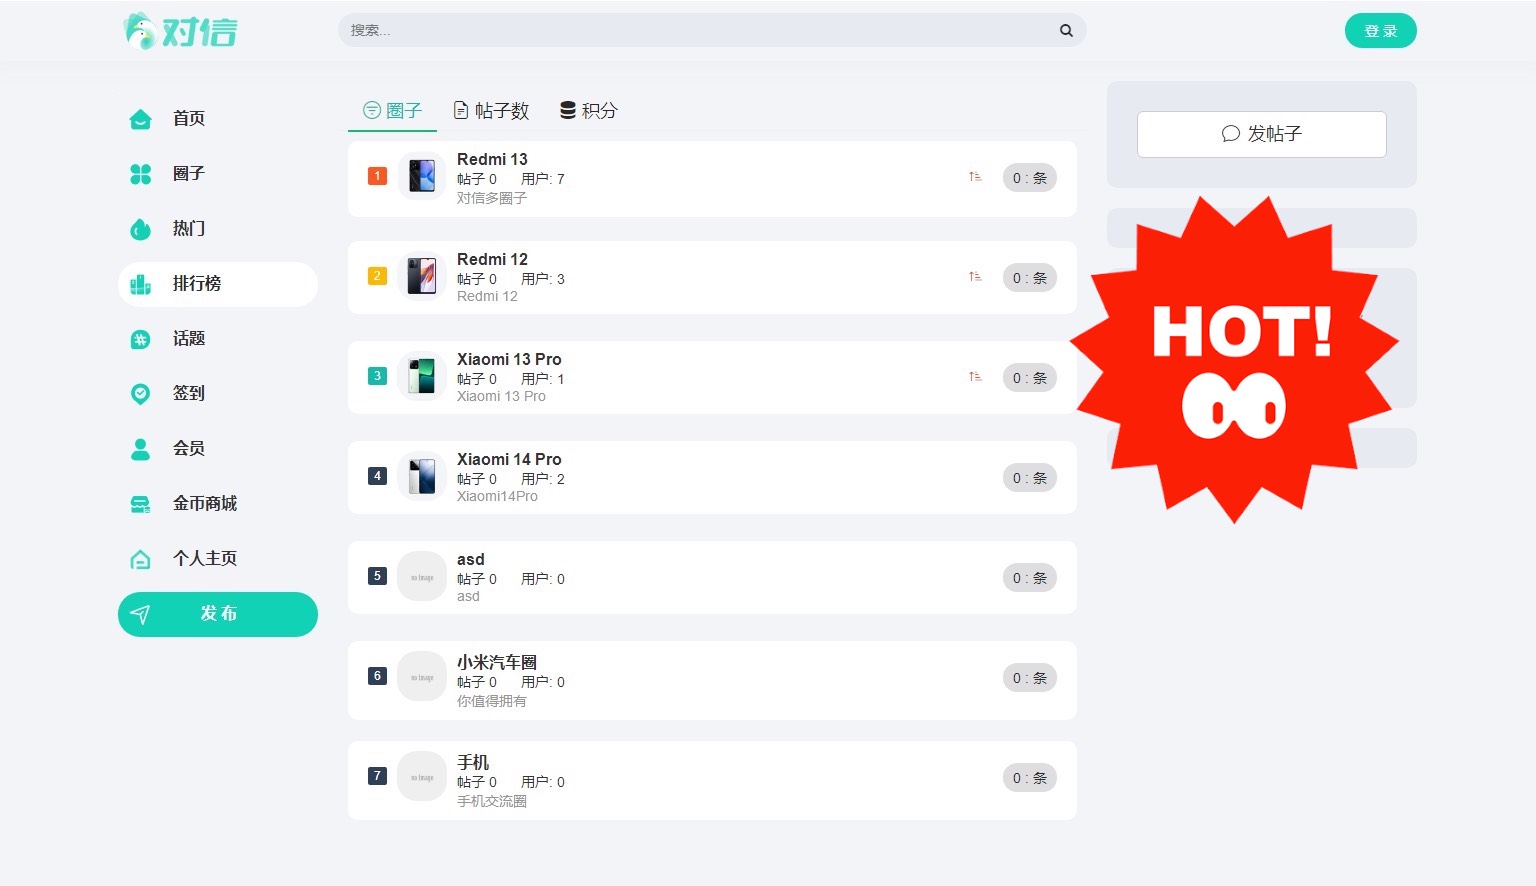Select the 圈子 clover icon in sidebar
Screen dimensions: 1536x886
tap(141, 174)
